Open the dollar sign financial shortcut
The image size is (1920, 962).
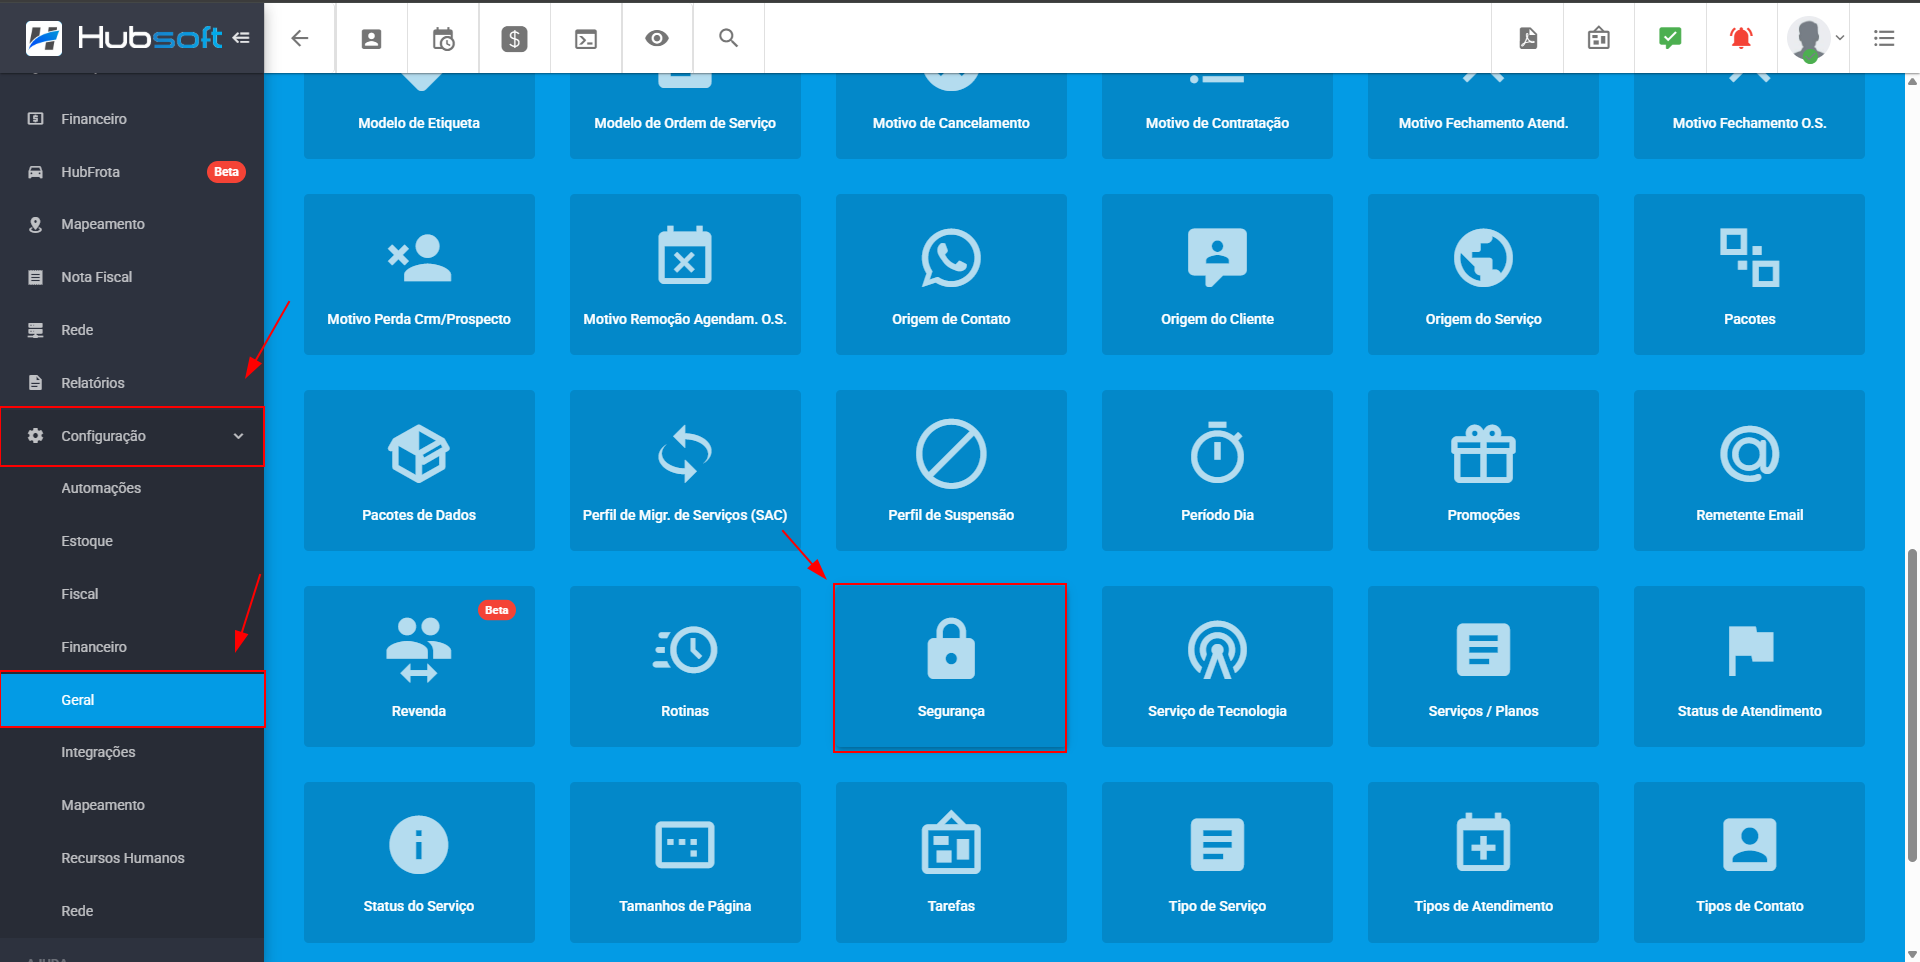(x=514, y=38)
